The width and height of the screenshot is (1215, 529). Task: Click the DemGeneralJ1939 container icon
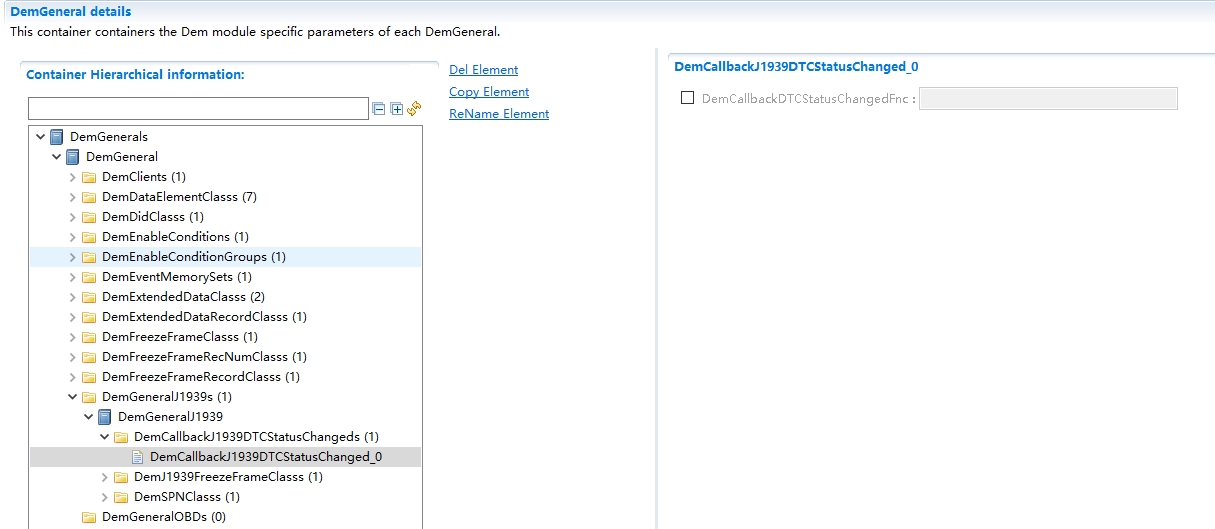click(x=105, y=417)
